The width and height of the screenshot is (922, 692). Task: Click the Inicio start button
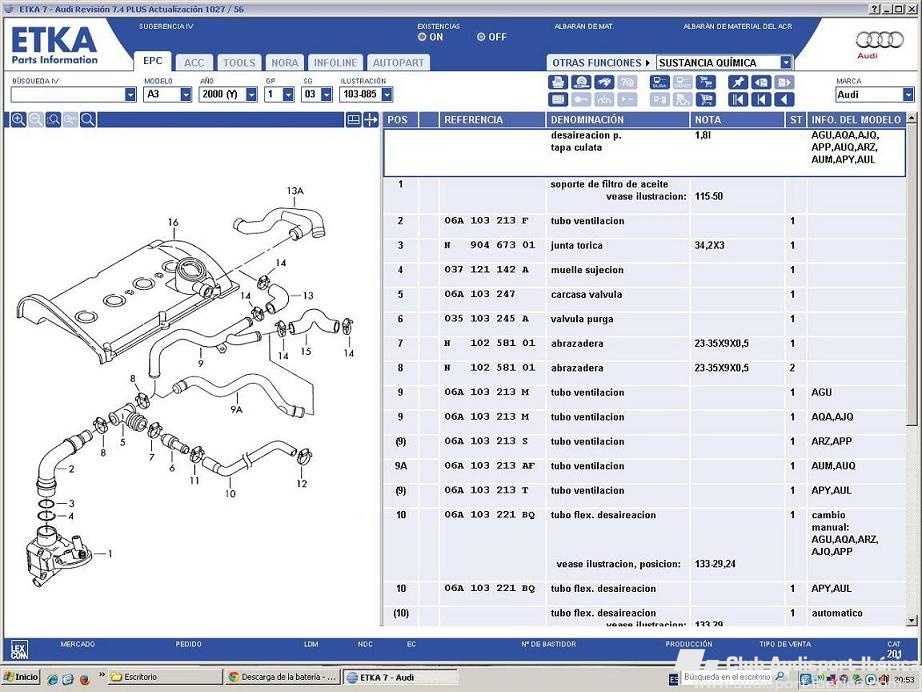point(21,677)
